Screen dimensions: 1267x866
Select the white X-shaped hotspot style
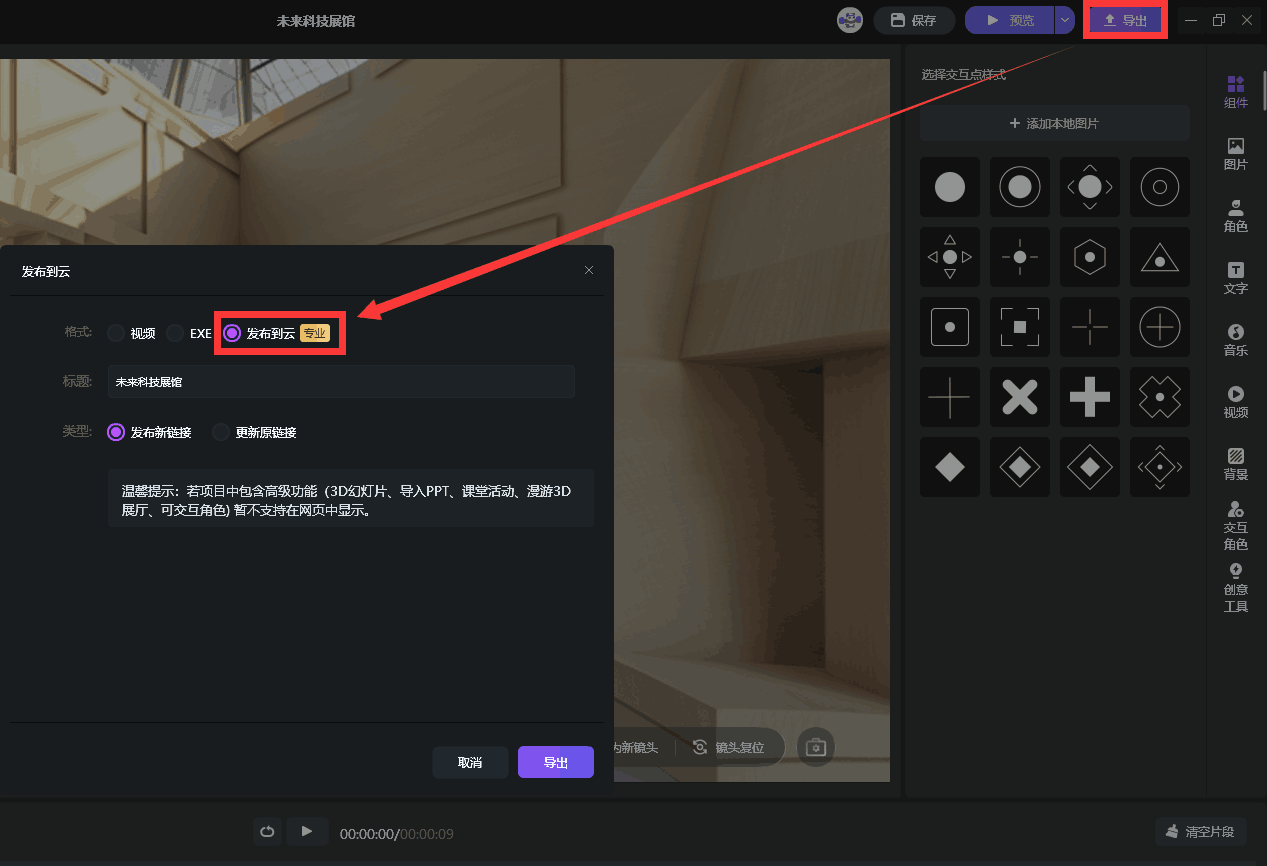tap(1019, 397)
